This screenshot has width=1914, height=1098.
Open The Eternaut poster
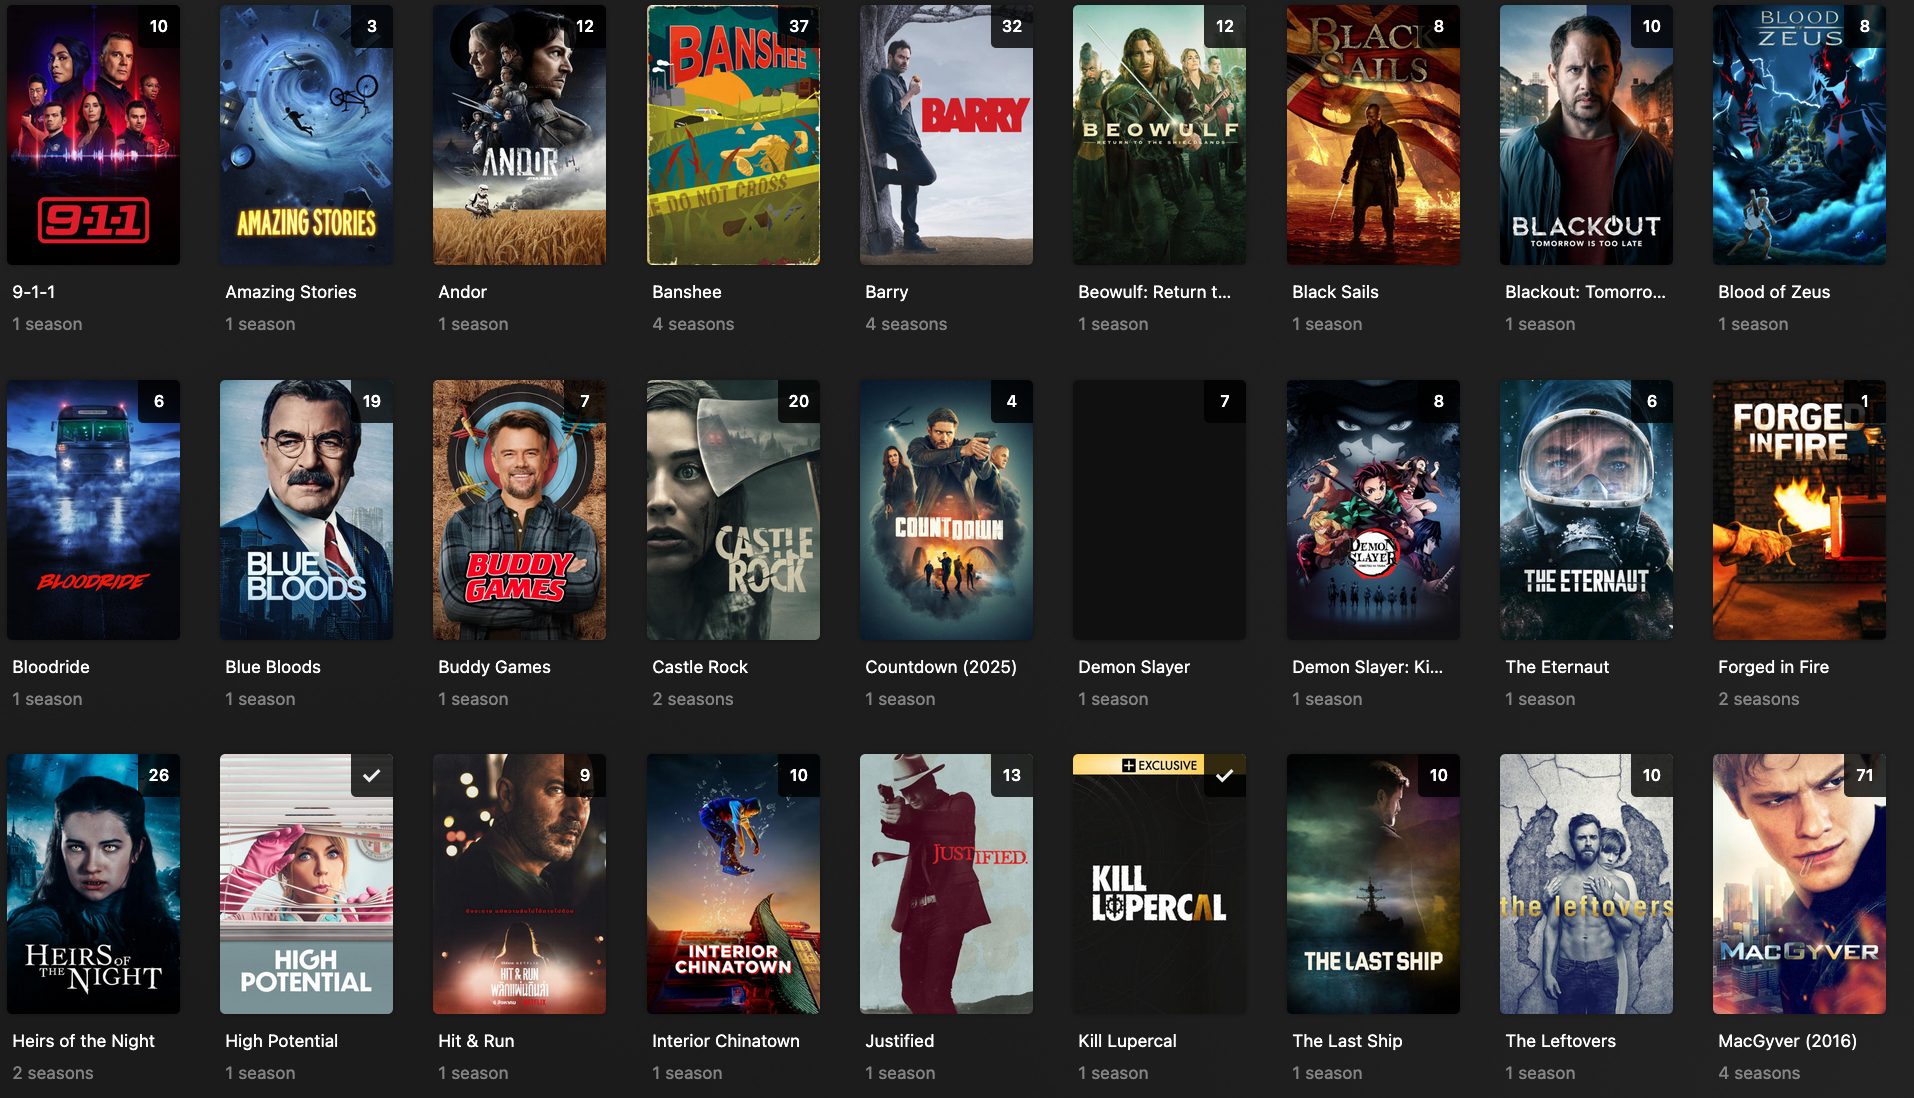[x=1586, y=510]
